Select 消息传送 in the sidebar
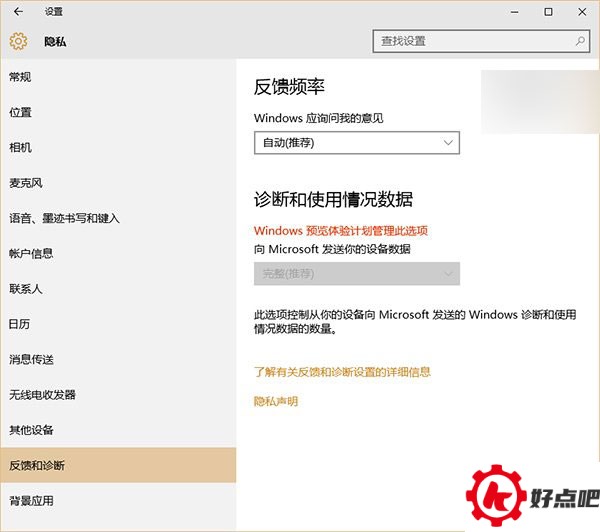Screen dimensions: 600x532 point(31,360)
